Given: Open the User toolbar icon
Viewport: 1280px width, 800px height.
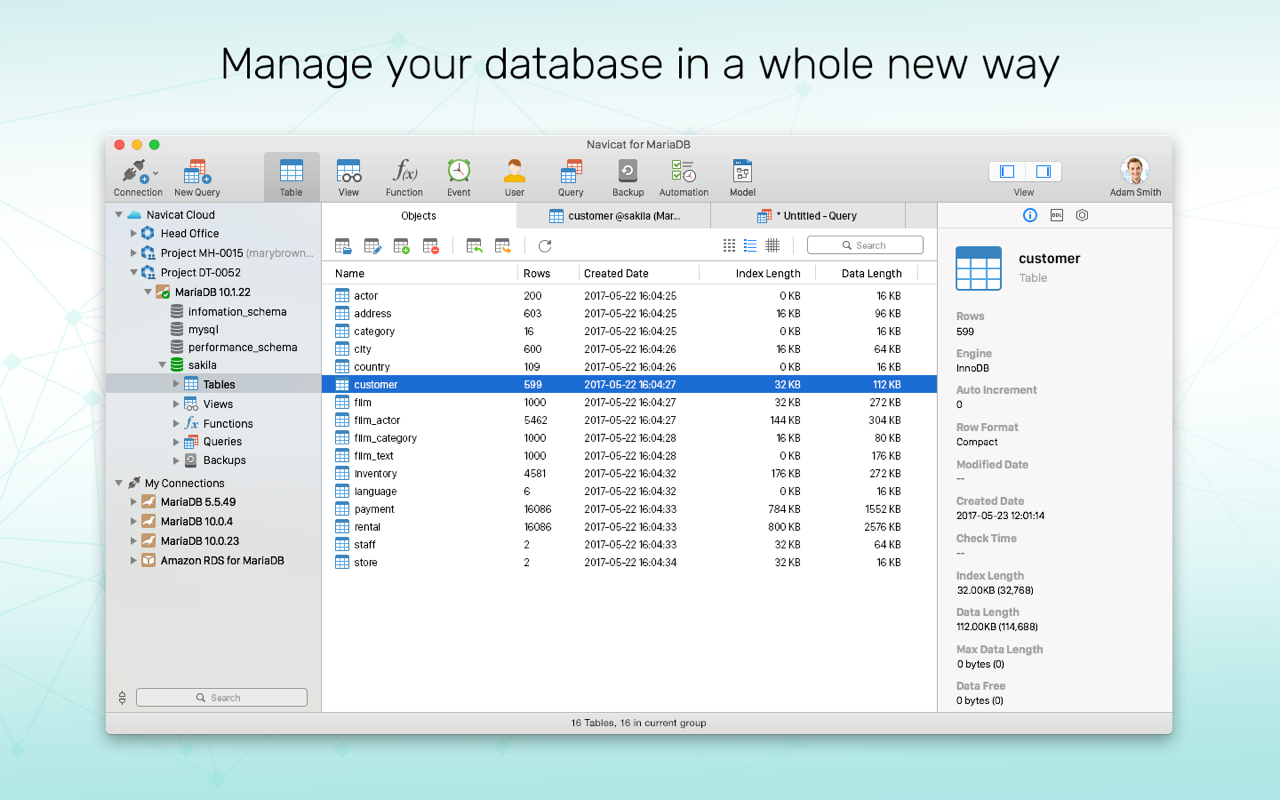Looking at the screenshot, I should pyautogui.click(x=514, y=171).
